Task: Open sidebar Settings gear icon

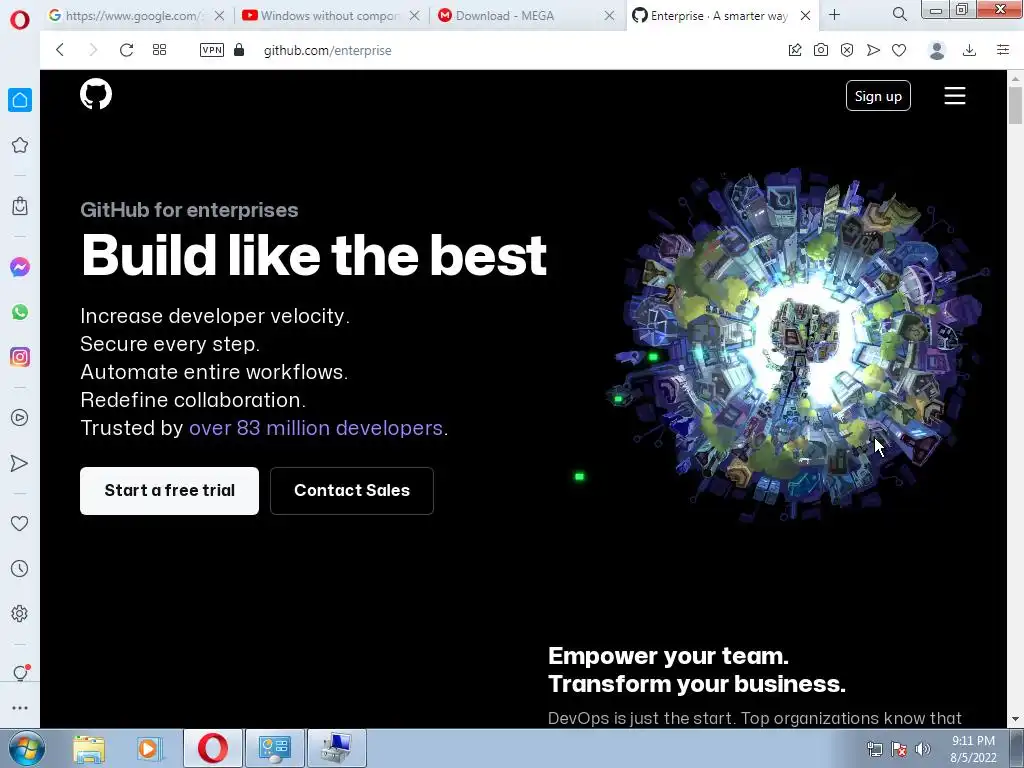Action: tap(20, 613)
